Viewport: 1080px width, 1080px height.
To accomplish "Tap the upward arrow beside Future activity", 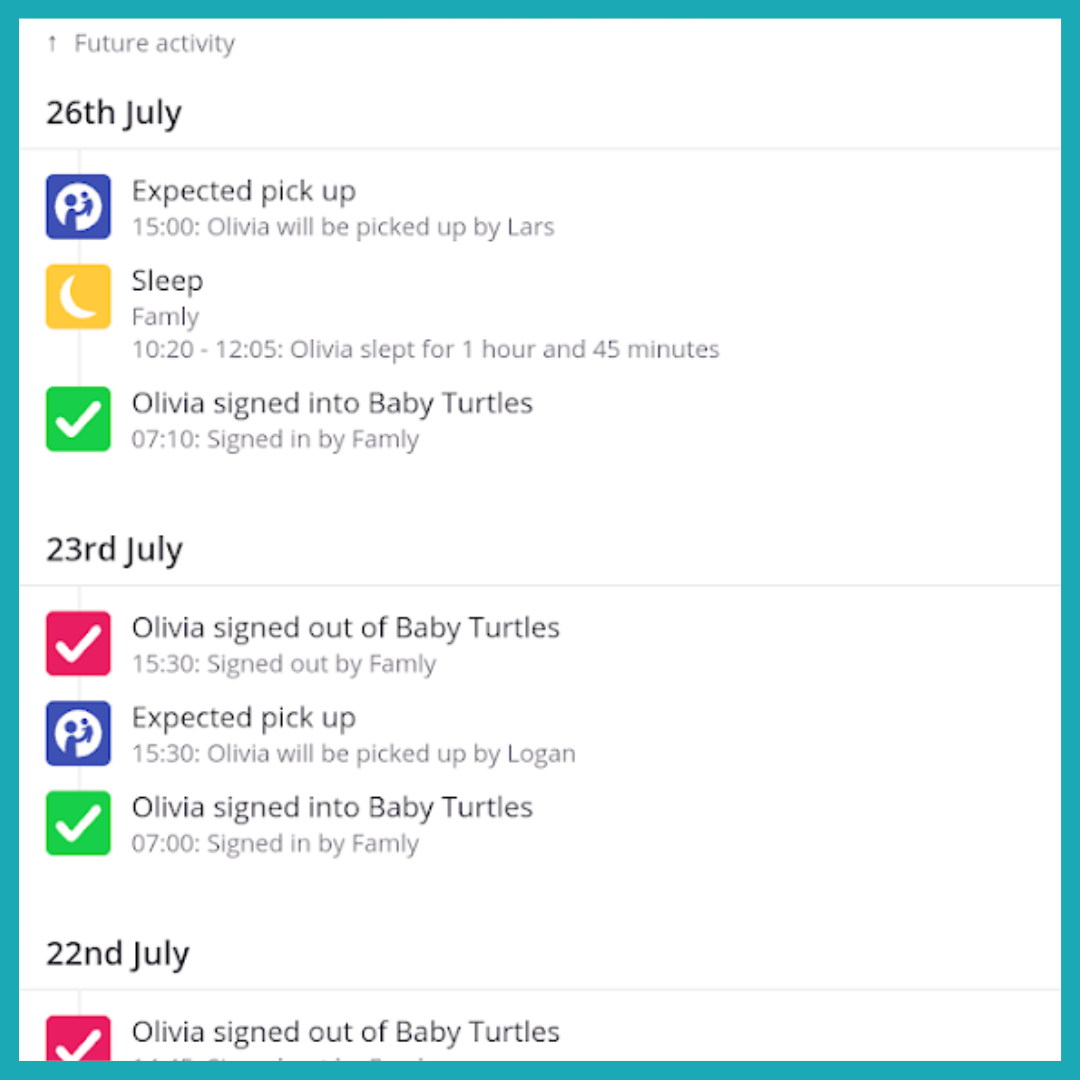I will 52,43.
